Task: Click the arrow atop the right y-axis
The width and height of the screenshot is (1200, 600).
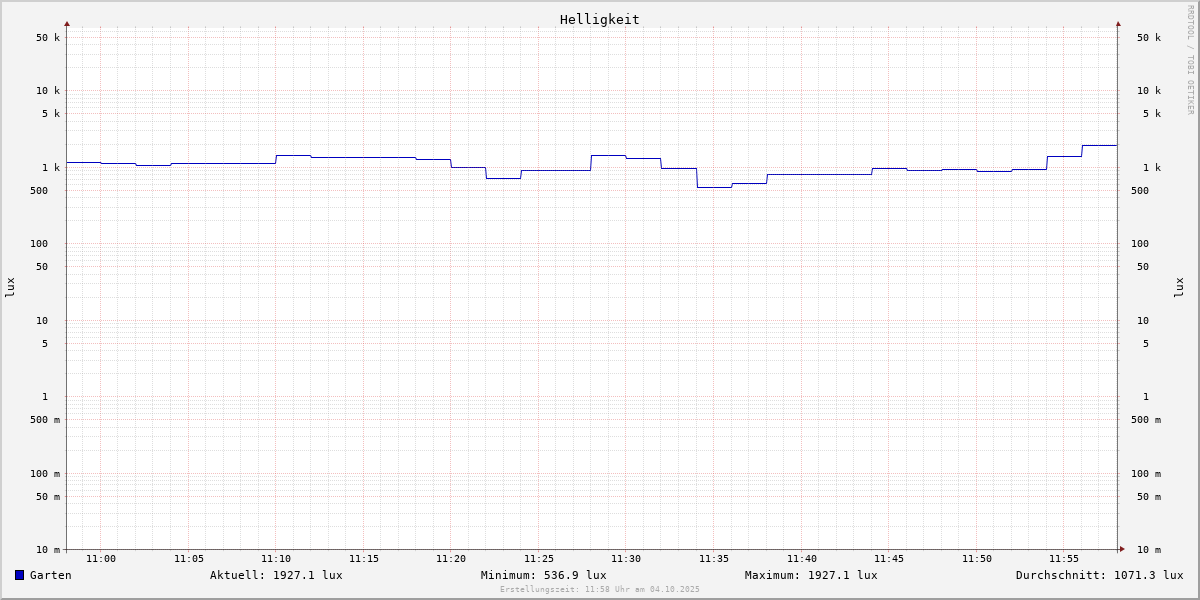Action: tap(1118, 23)
